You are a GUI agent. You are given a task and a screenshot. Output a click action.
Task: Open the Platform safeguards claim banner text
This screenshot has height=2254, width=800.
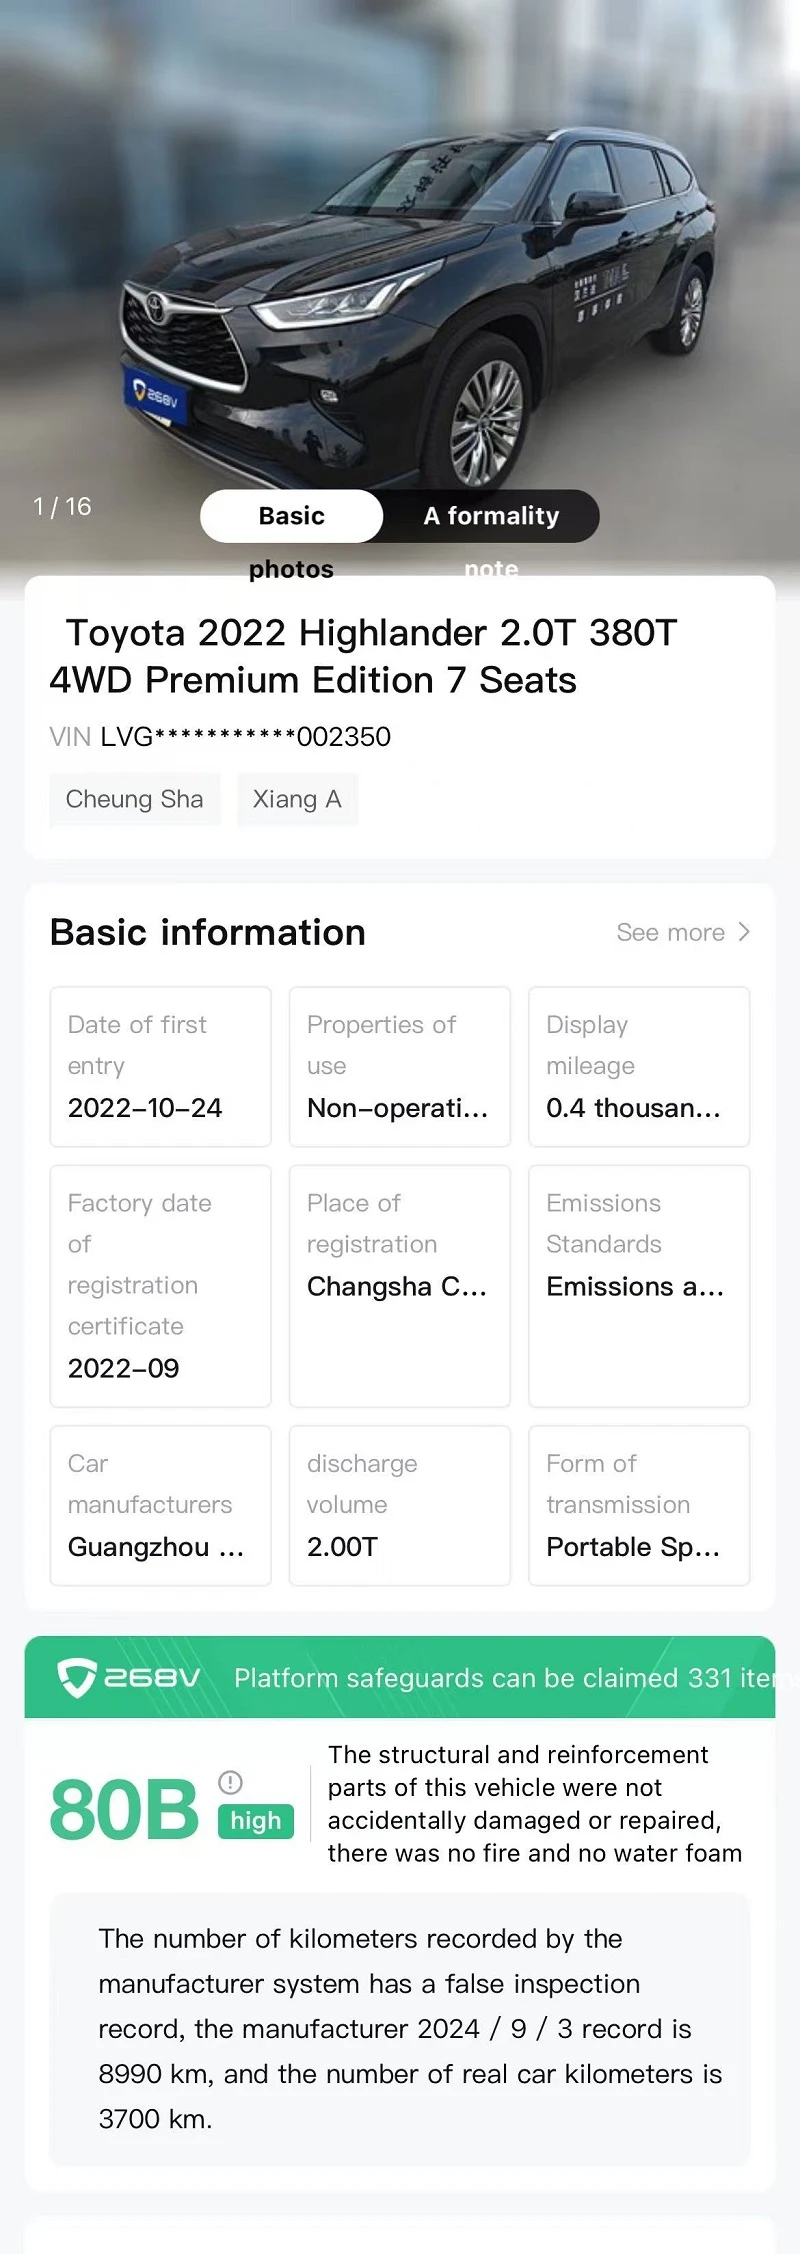(505, 1678)
